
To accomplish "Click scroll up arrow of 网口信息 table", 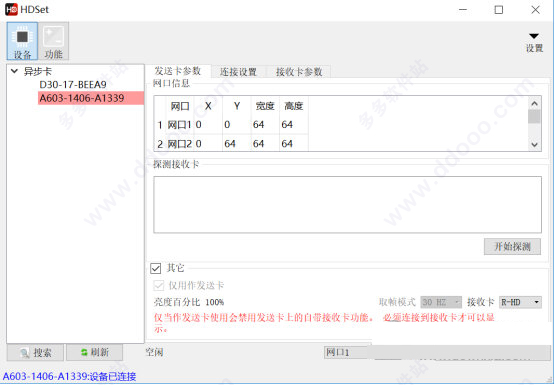I will tap(534, 103).
